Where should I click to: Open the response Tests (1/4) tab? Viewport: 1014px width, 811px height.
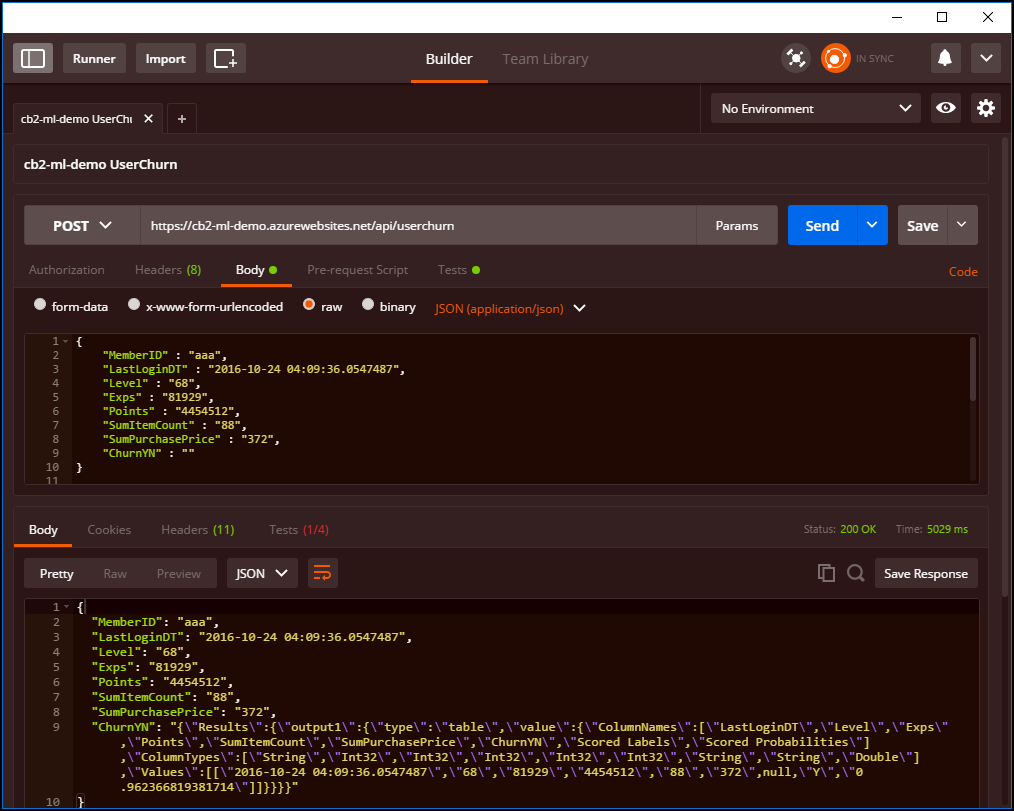point(299,530)
